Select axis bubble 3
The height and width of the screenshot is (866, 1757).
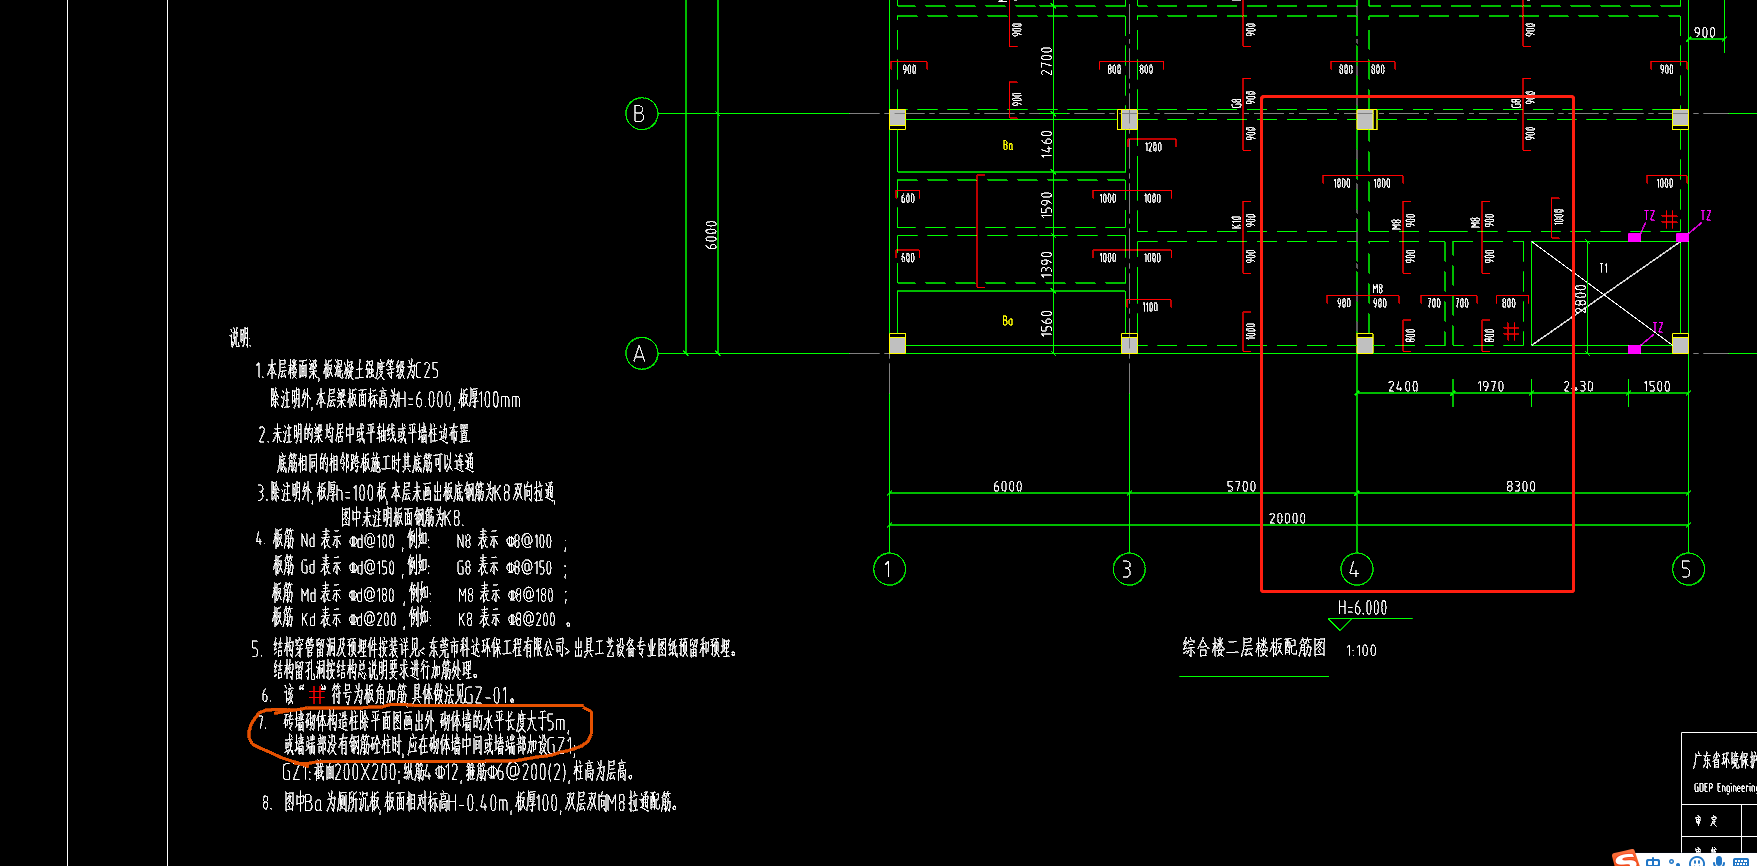tap(1129, 569)
